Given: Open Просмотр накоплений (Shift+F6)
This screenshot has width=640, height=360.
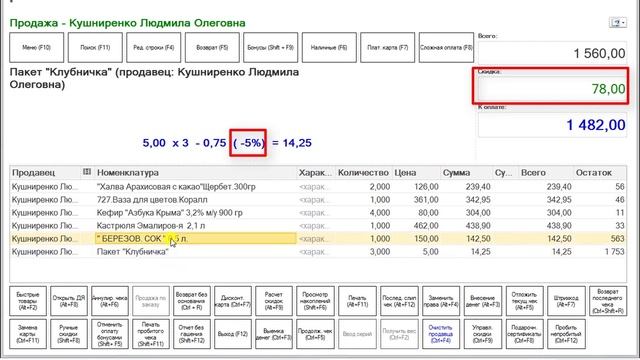Looking at the screenshot, I should pos(316,301).
